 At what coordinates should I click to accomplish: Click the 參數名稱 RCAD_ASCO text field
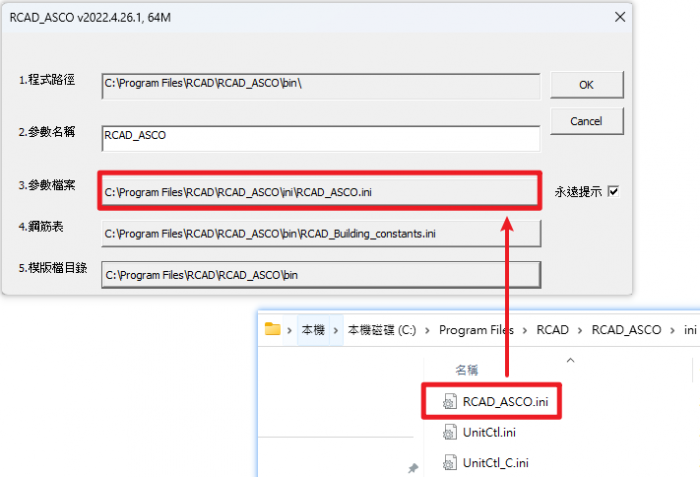point(321,138)
